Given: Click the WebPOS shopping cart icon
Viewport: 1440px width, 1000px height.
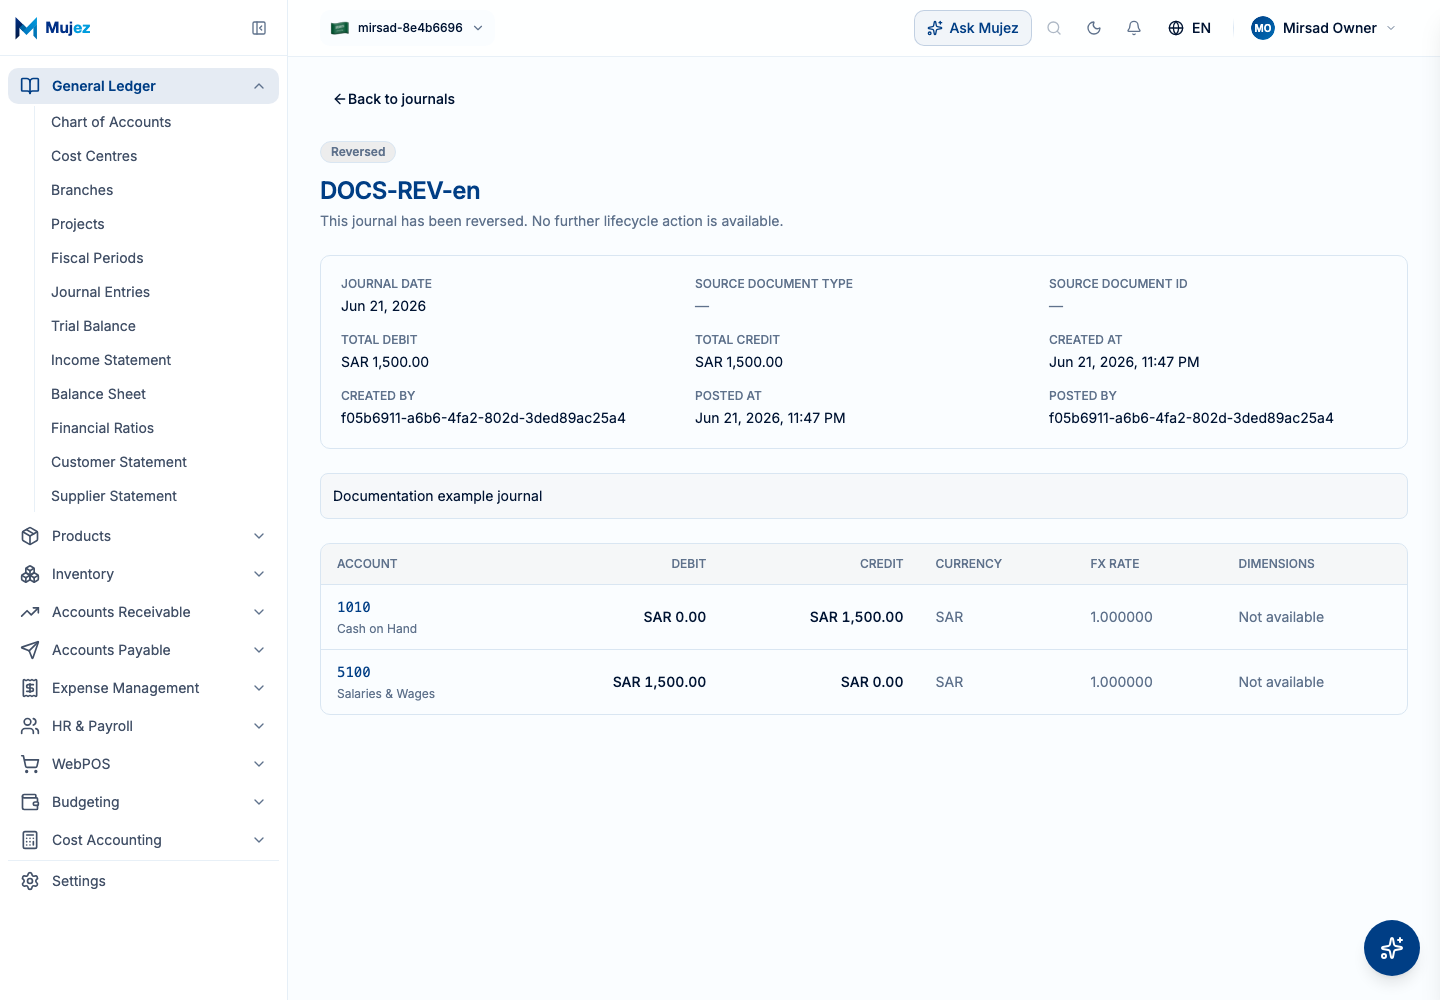Looking at the screenshot, I should 30,764.
